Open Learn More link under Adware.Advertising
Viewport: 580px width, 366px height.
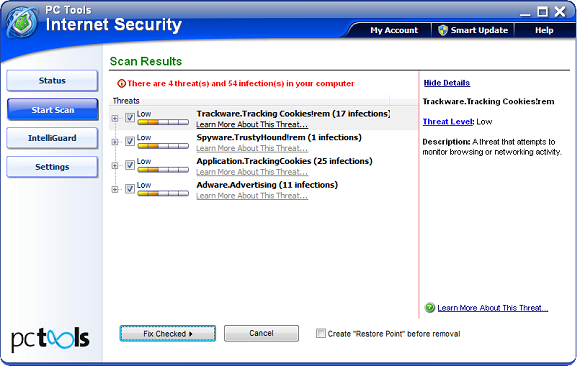click(252, 196)
